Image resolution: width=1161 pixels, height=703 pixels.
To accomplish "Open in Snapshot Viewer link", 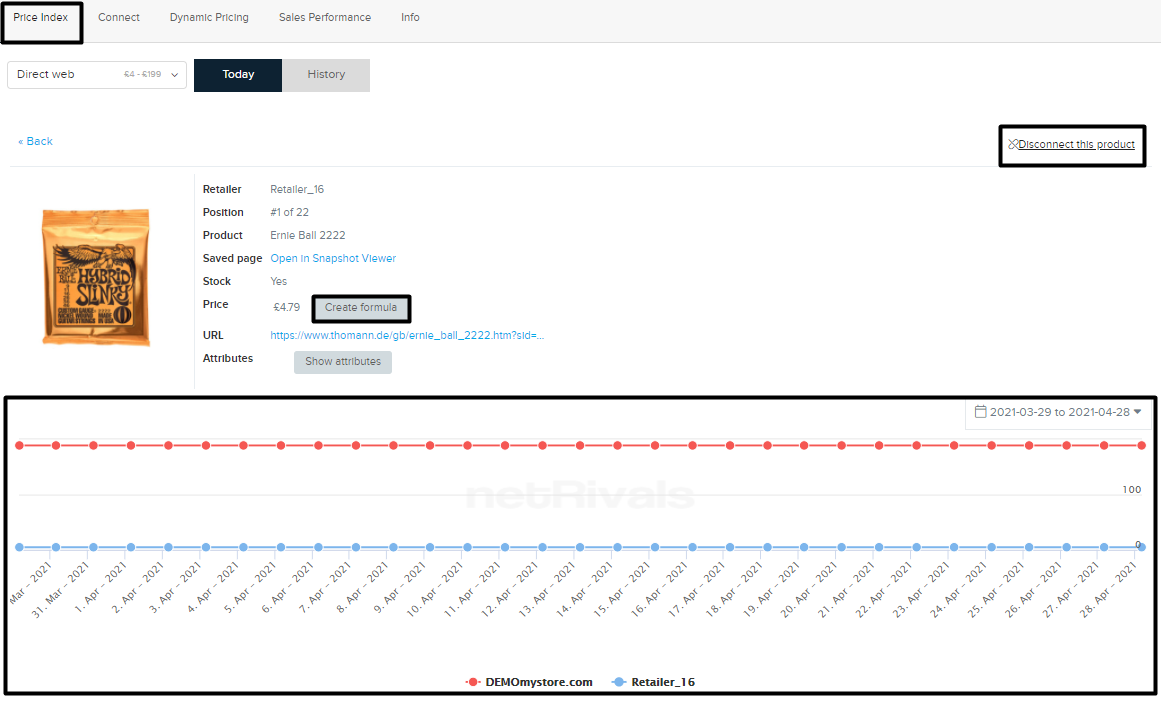I will click(333, 259).
